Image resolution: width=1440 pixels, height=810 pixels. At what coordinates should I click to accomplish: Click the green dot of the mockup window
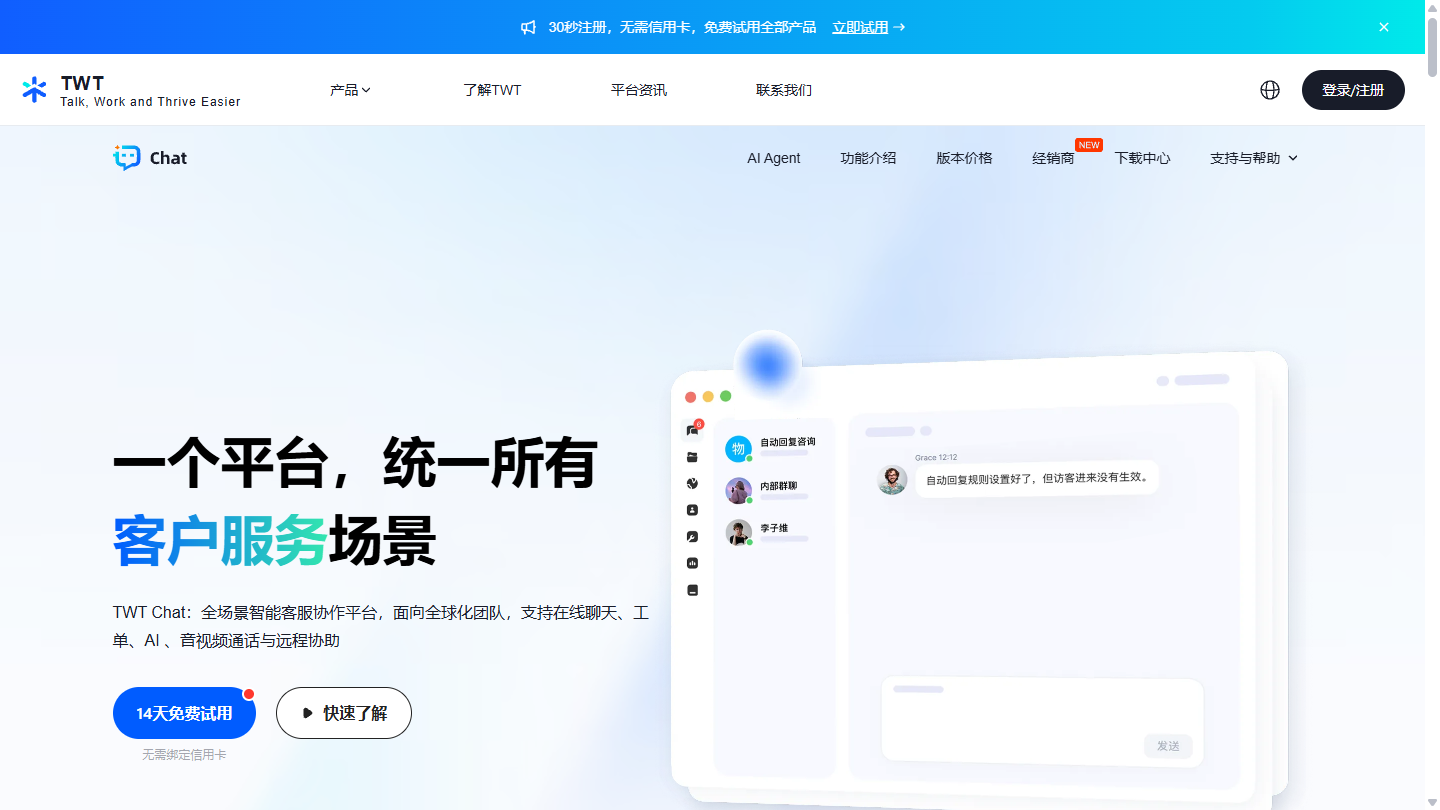(x=726, y=396)
